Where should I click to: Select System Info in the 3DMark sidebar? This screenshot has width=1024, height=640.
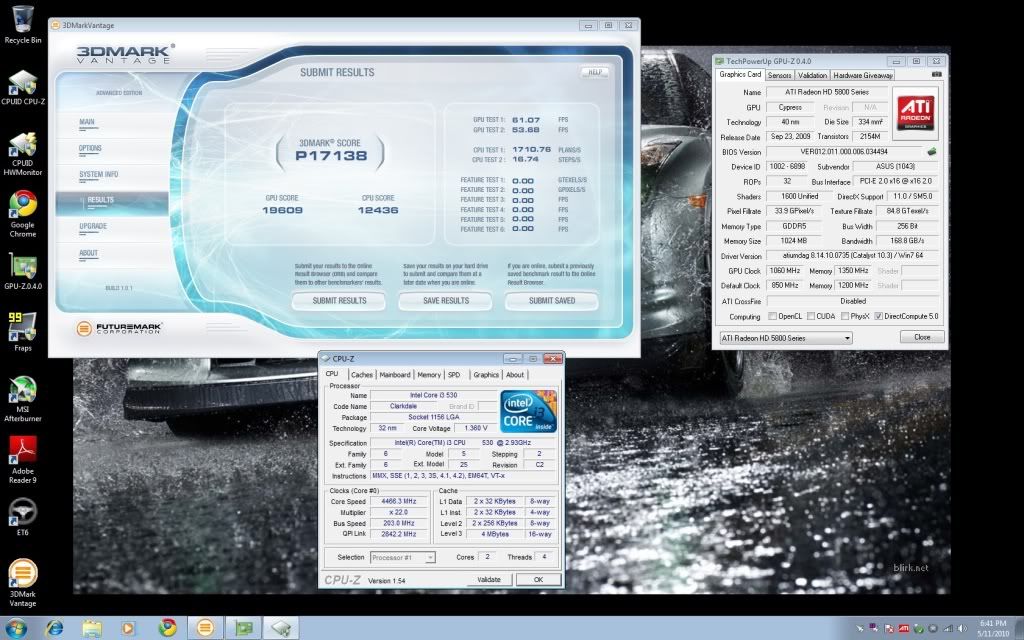(x=99, y=174)
